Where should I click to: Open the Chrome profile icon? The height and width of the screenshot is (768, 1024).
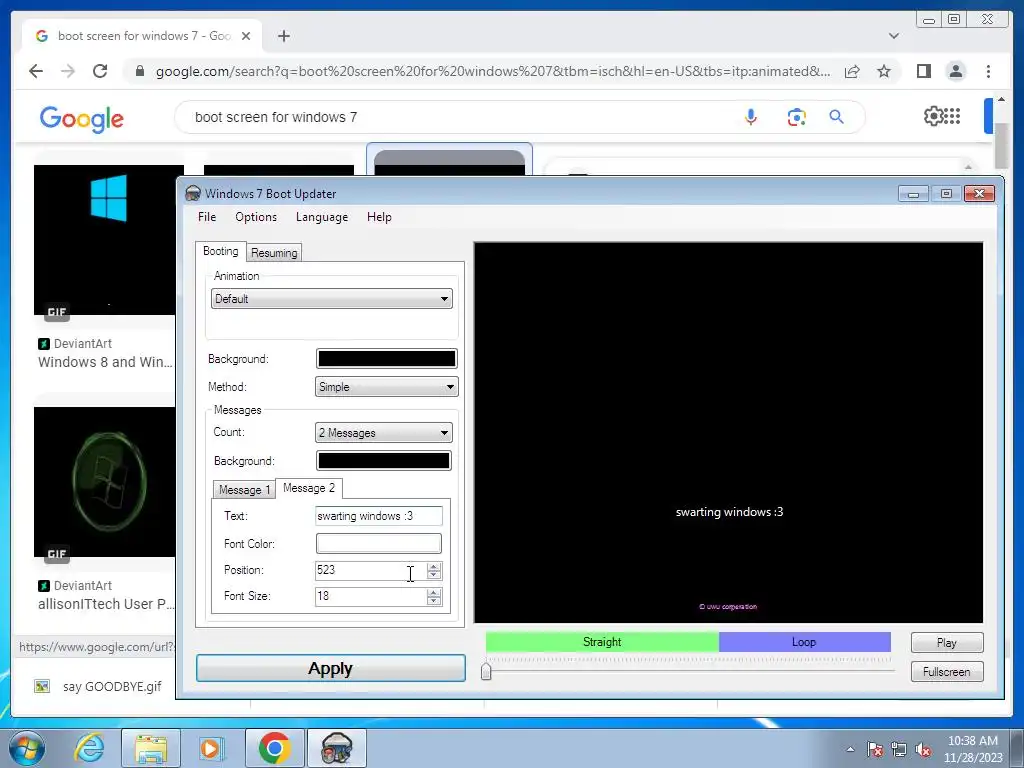tap(955, 71)
